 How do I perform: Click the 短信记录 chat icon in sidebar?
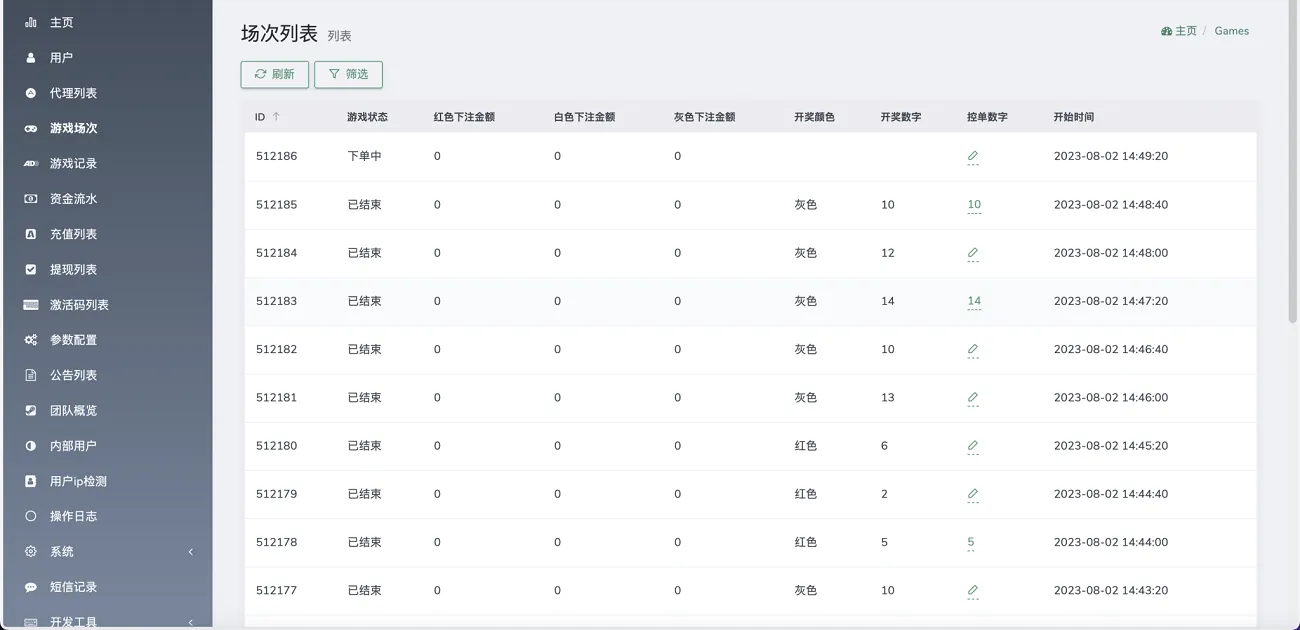[30, 587]
